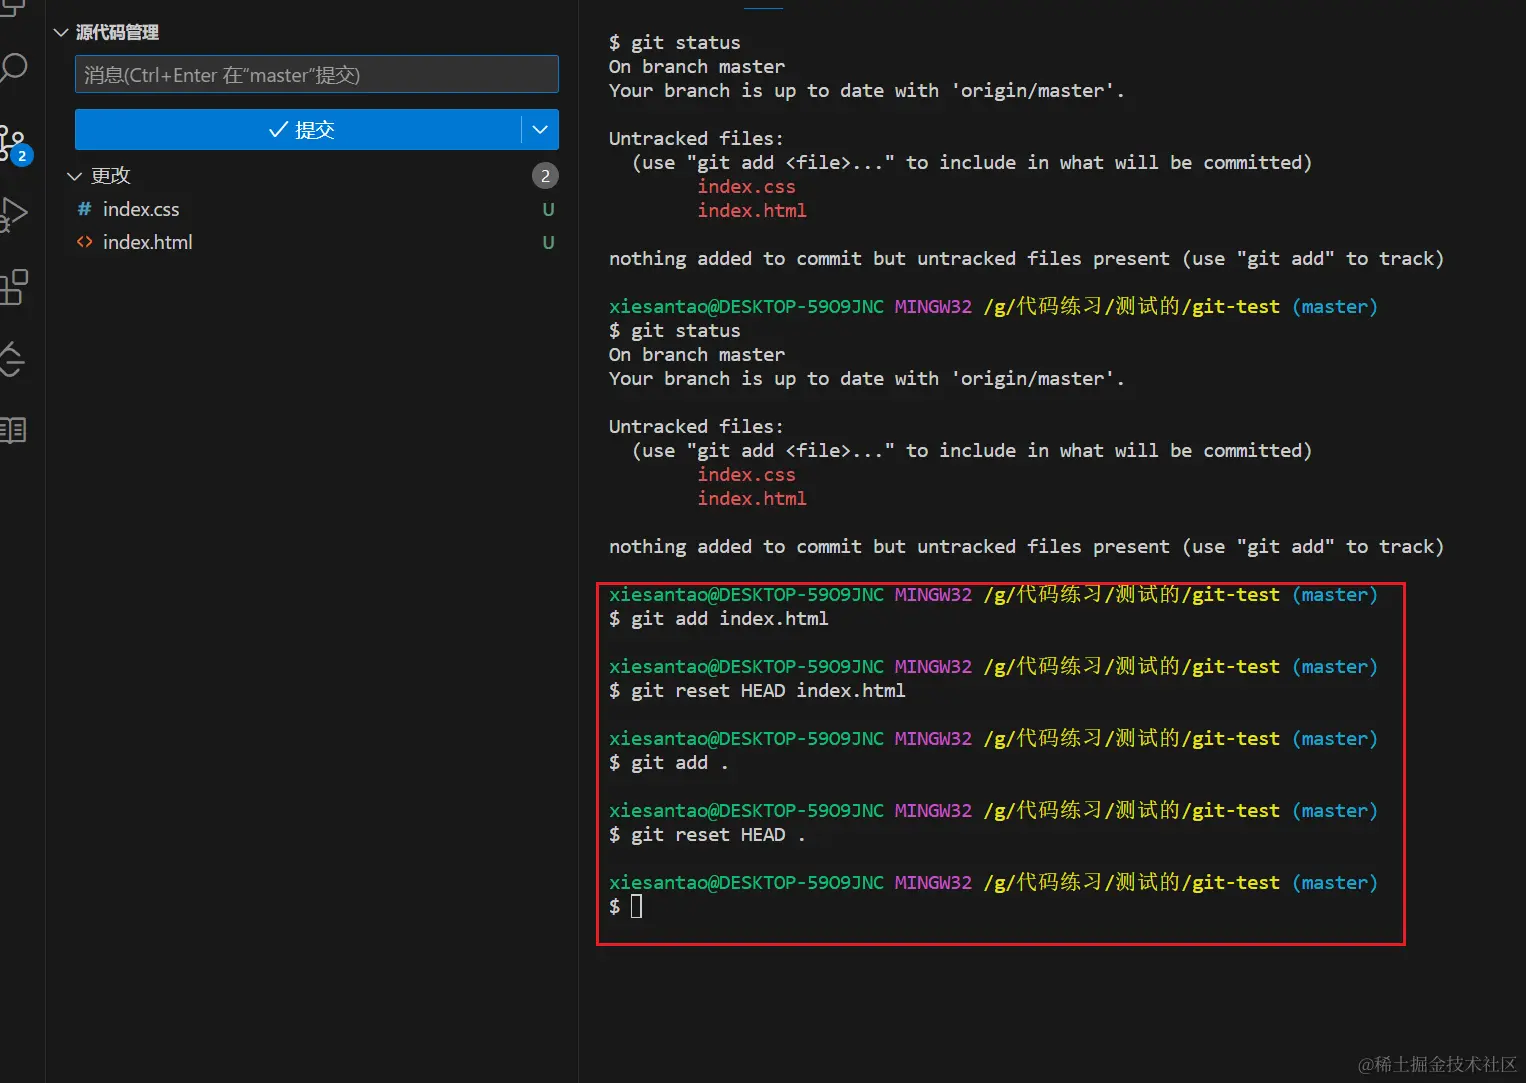This screenshot has height=1083, width=1526.
Task: Click the orange brackets icon beside index.html
Action: pos(85,242)
